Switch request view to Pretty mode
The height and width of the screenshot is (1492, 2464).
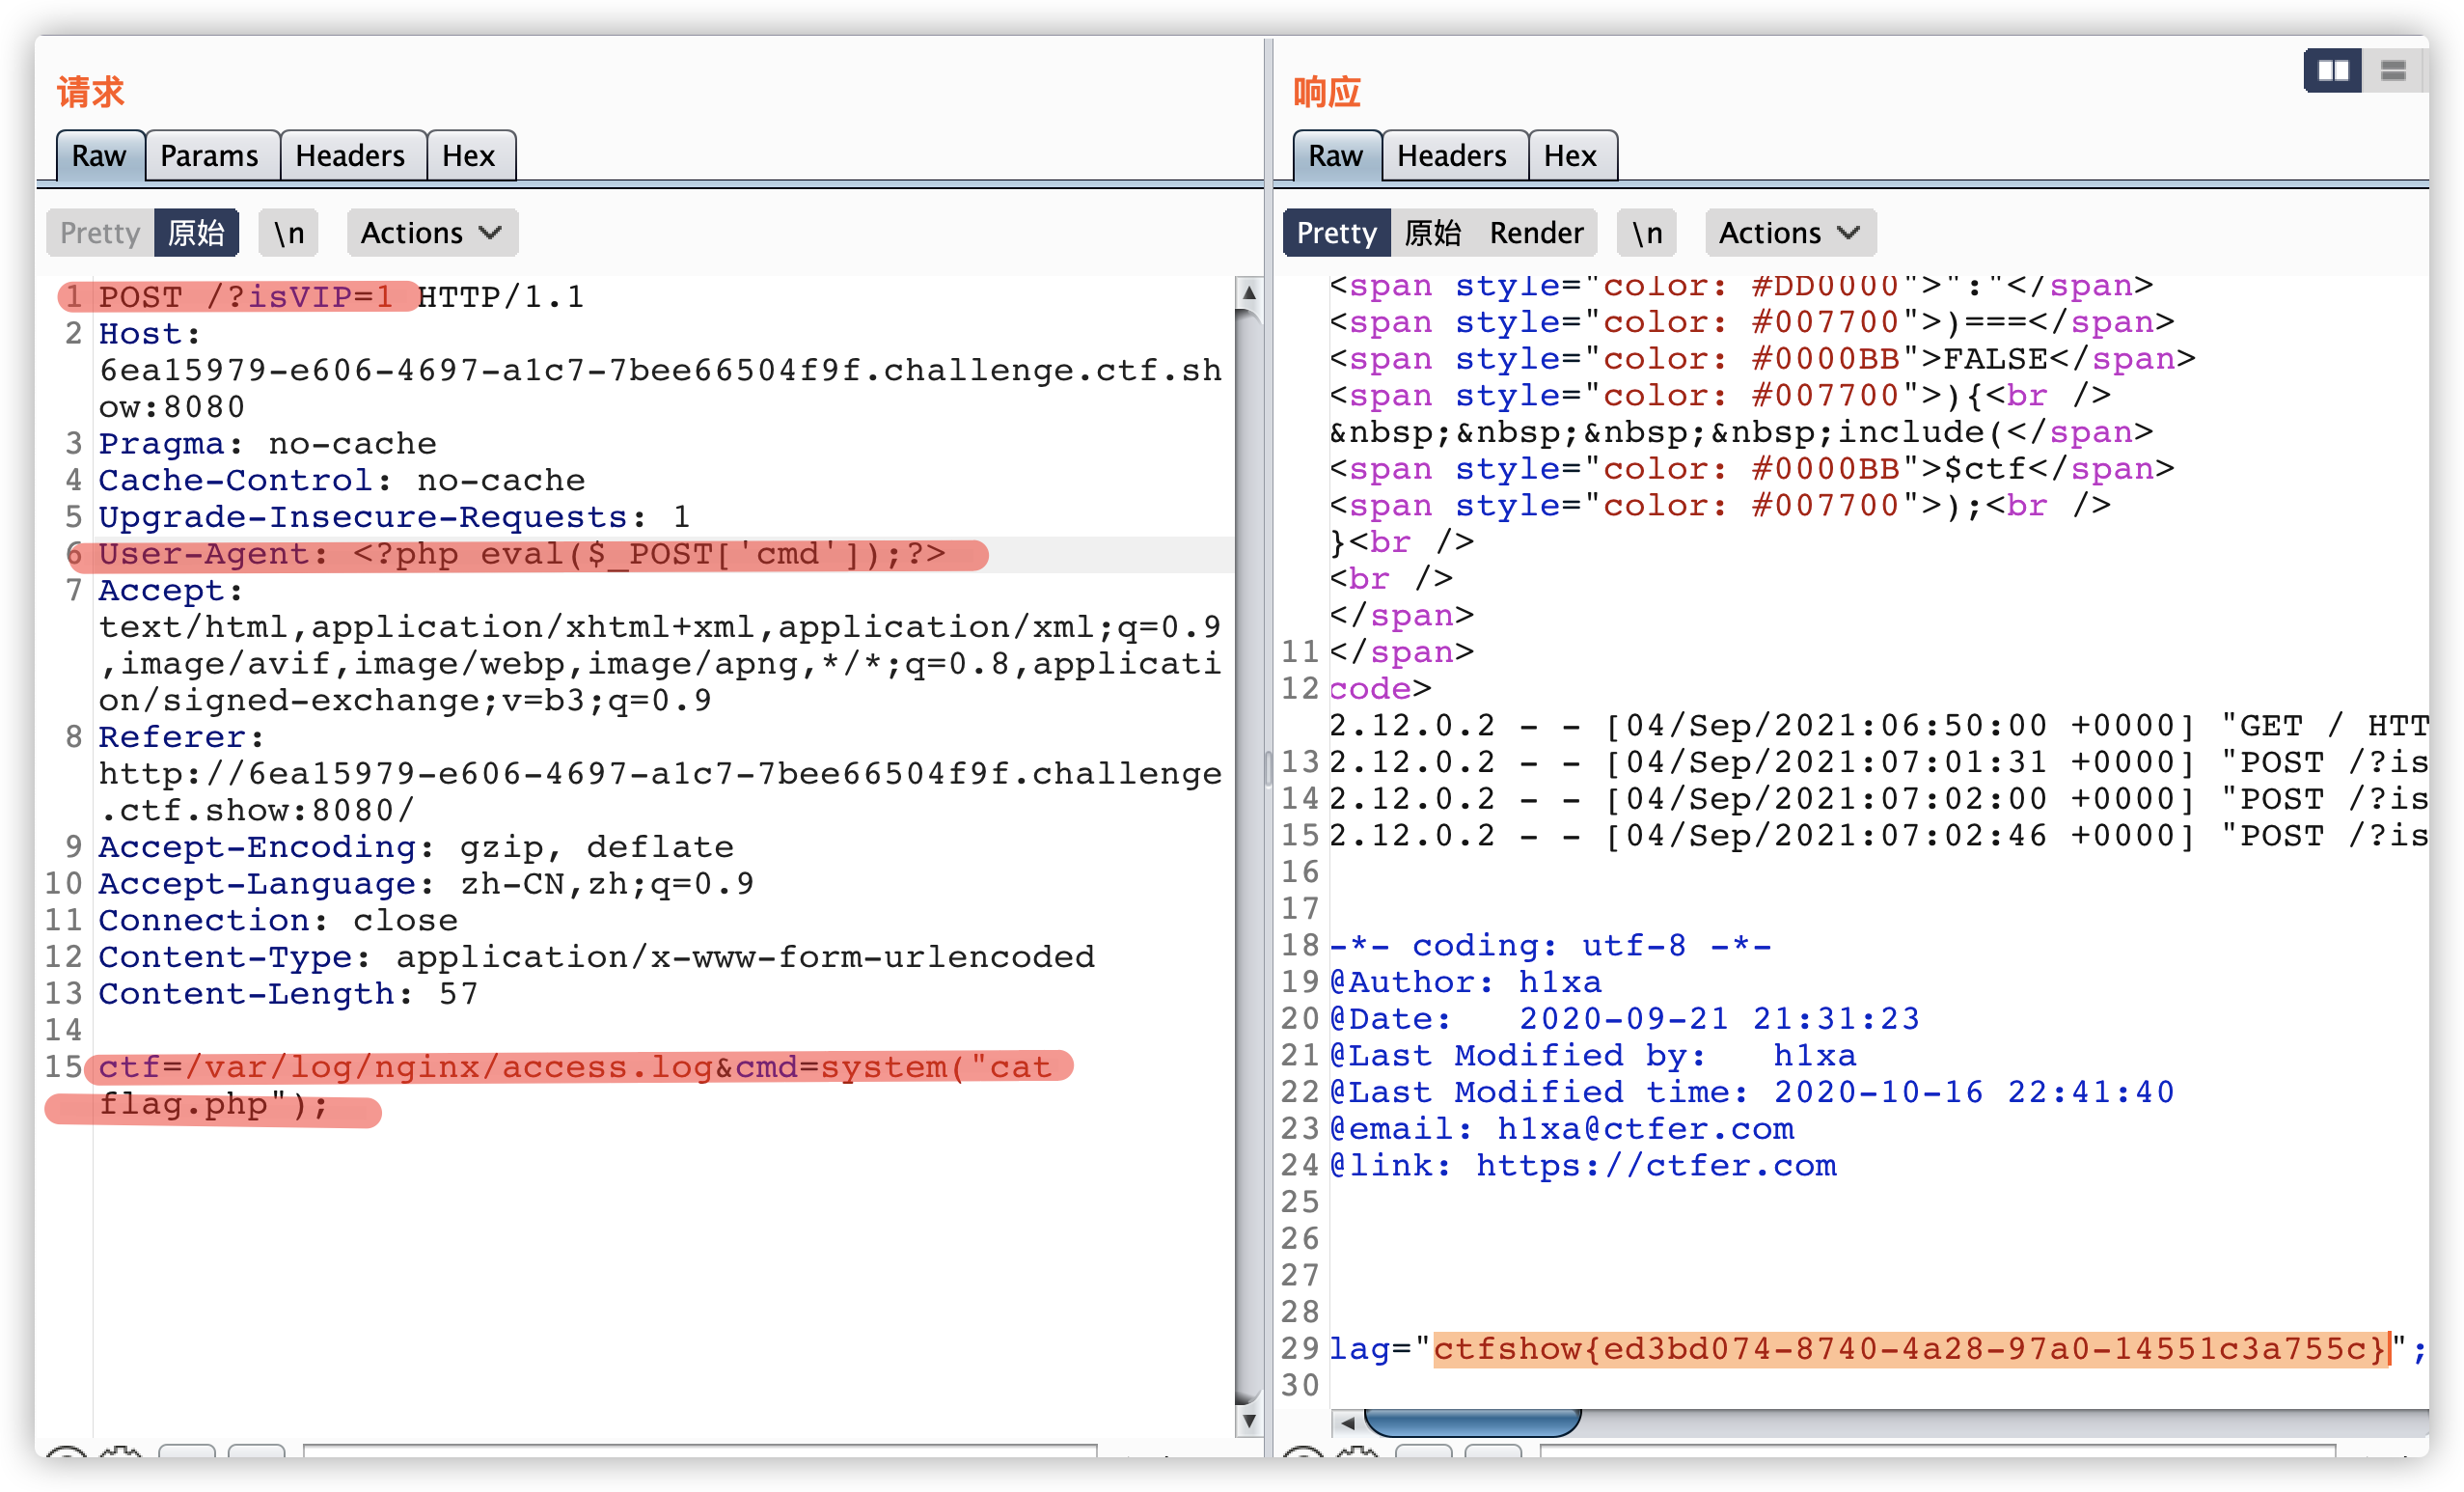pyautogui.click(x=100, y=233)
